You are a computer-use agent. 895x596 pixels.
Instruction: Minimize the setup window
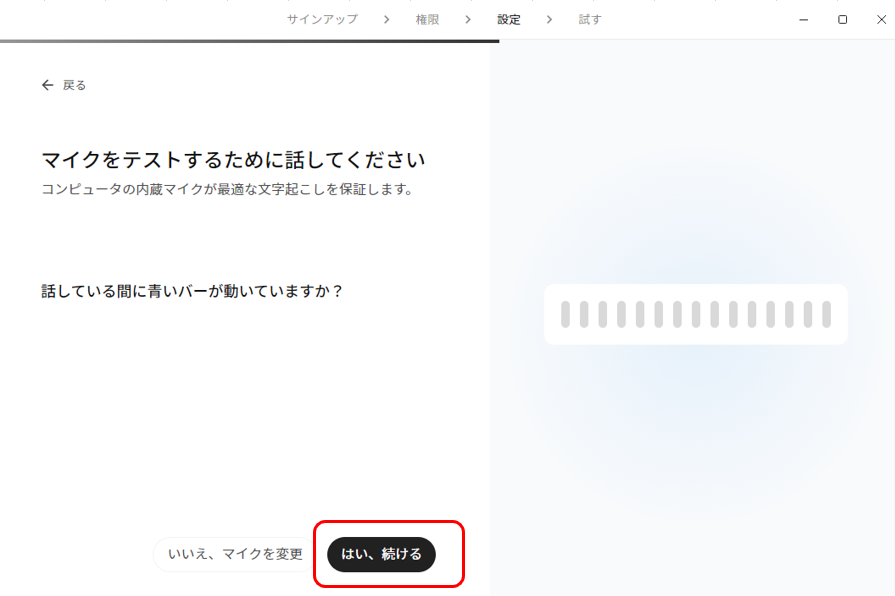pyautogui.click(x=804, y=19)
